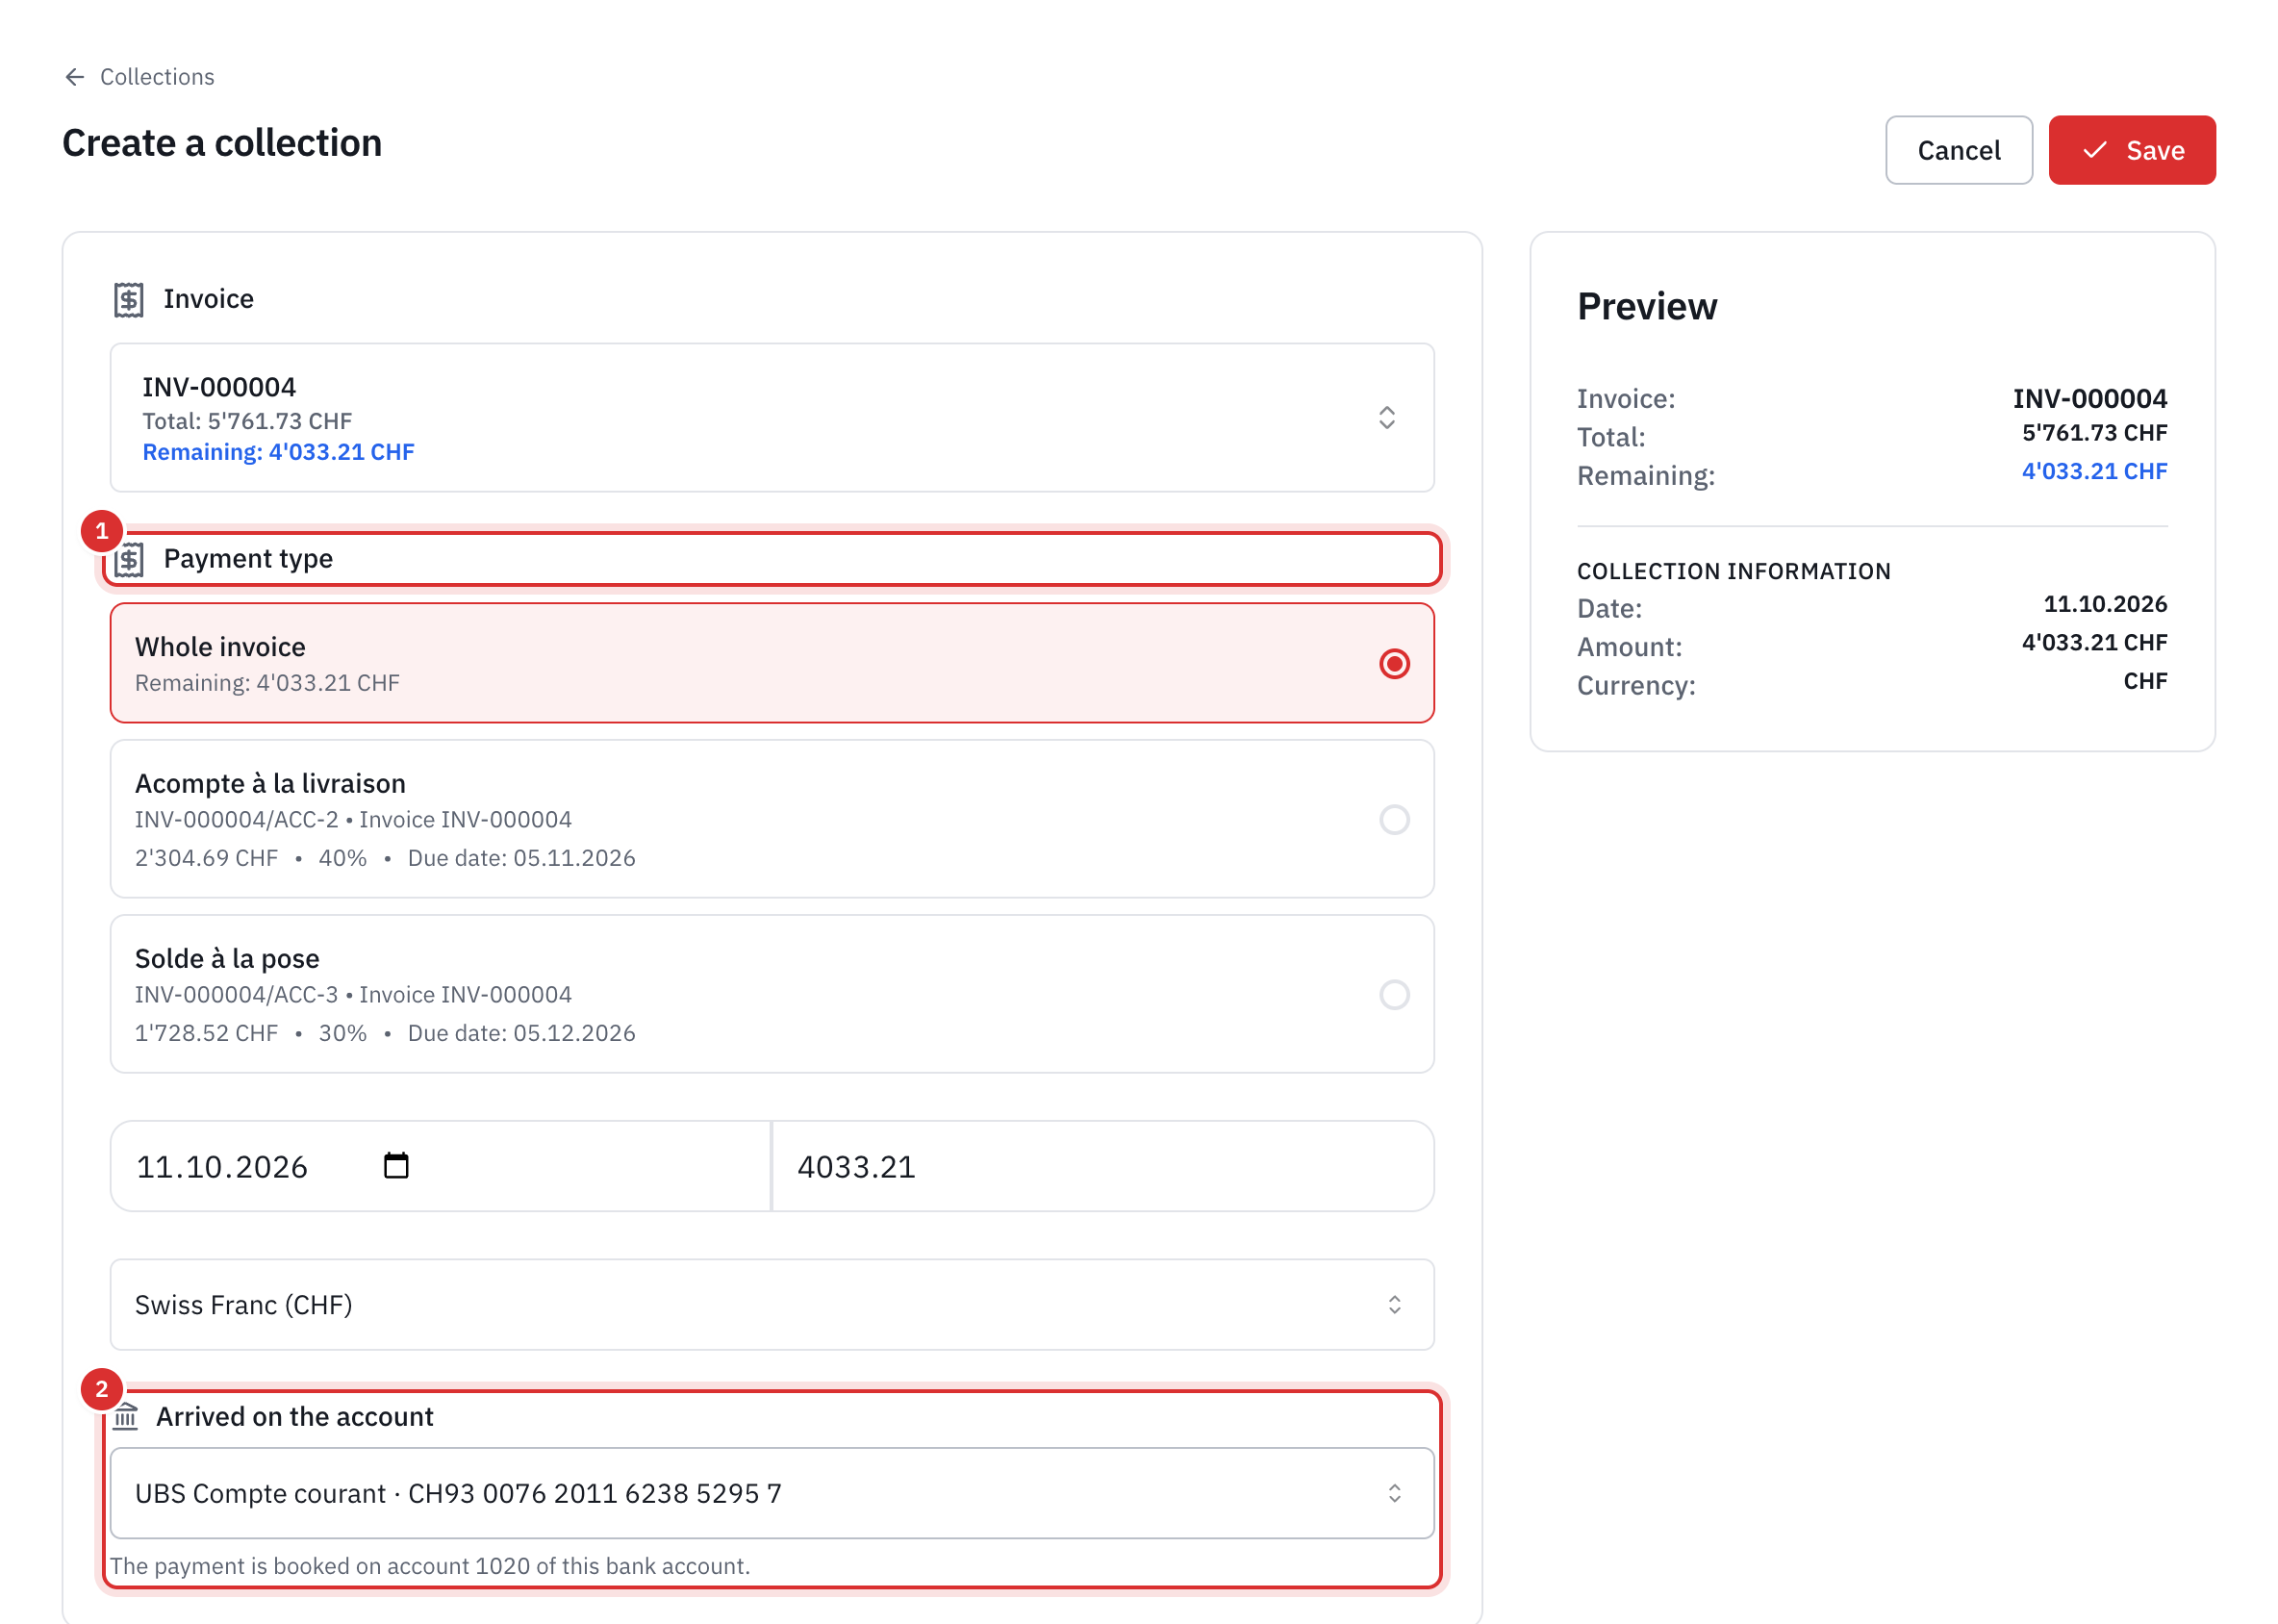
Task: Click INV-000004/ACC-2 reference text
Action: 237,820
